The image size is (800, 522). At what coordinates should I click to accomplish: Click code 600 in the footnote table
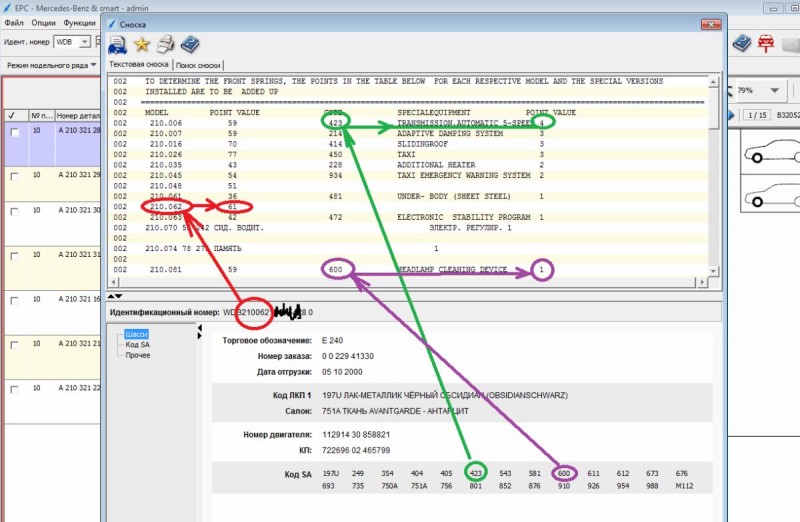335,269
